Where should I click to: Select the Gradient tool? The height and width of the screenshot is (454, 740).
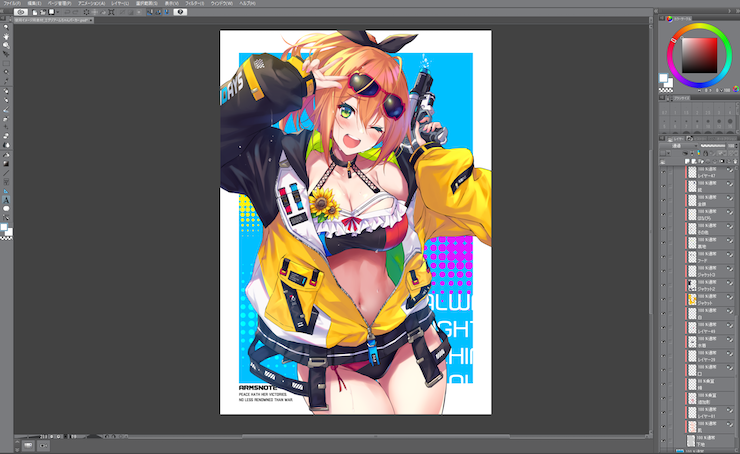[6, 163]
